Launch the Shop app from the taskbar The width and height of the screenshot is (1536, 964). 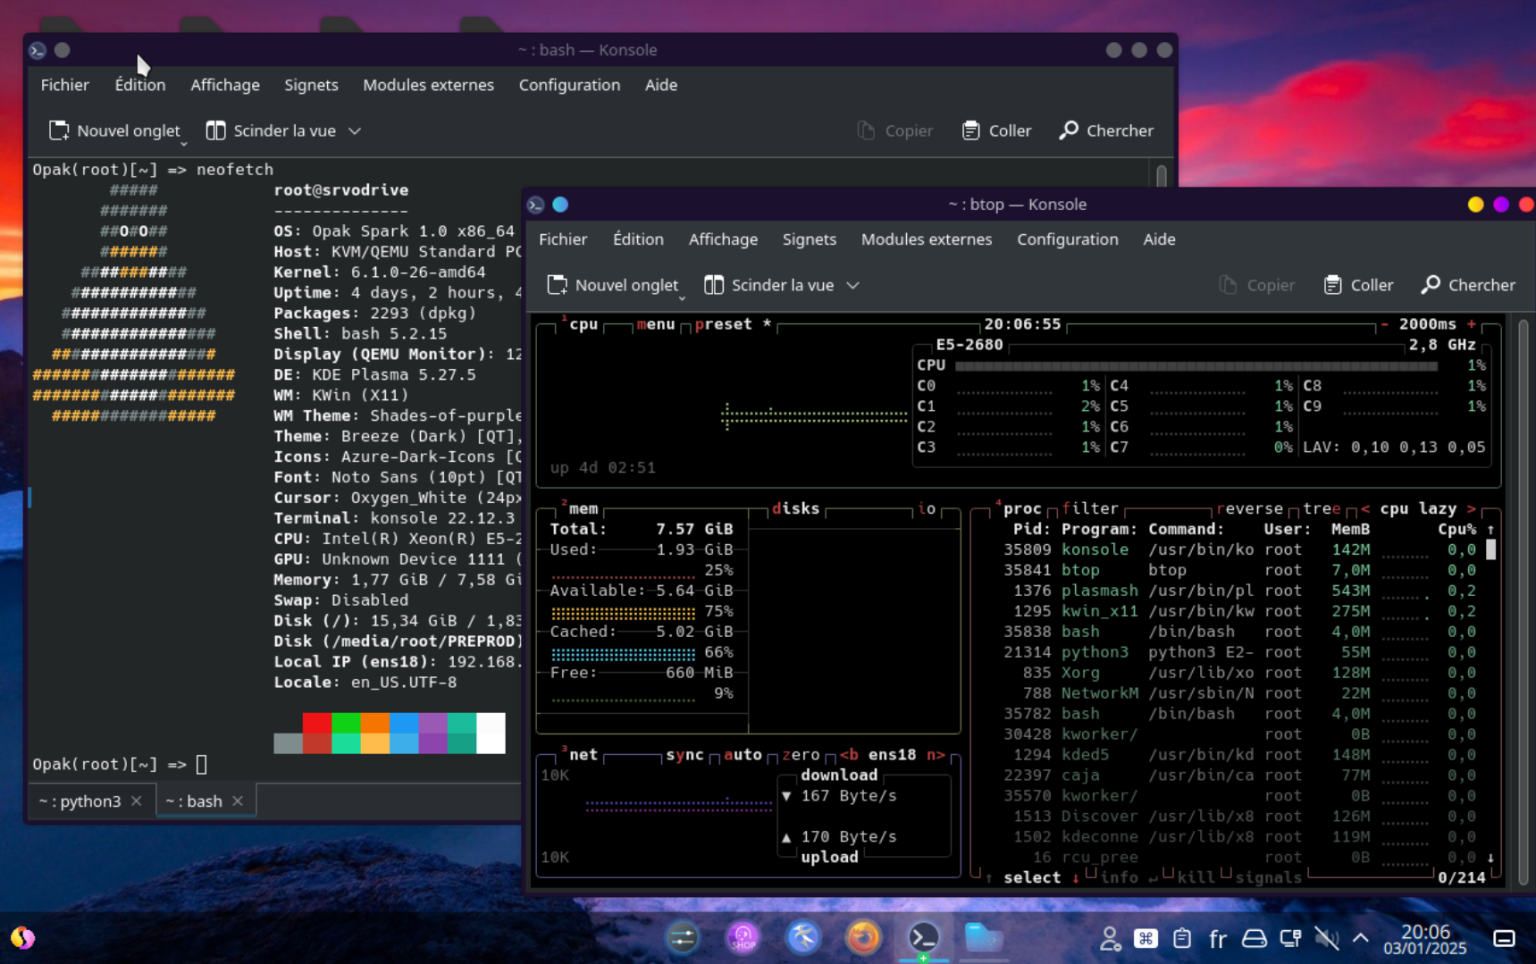pyautogui.click(x=743, y=937)
